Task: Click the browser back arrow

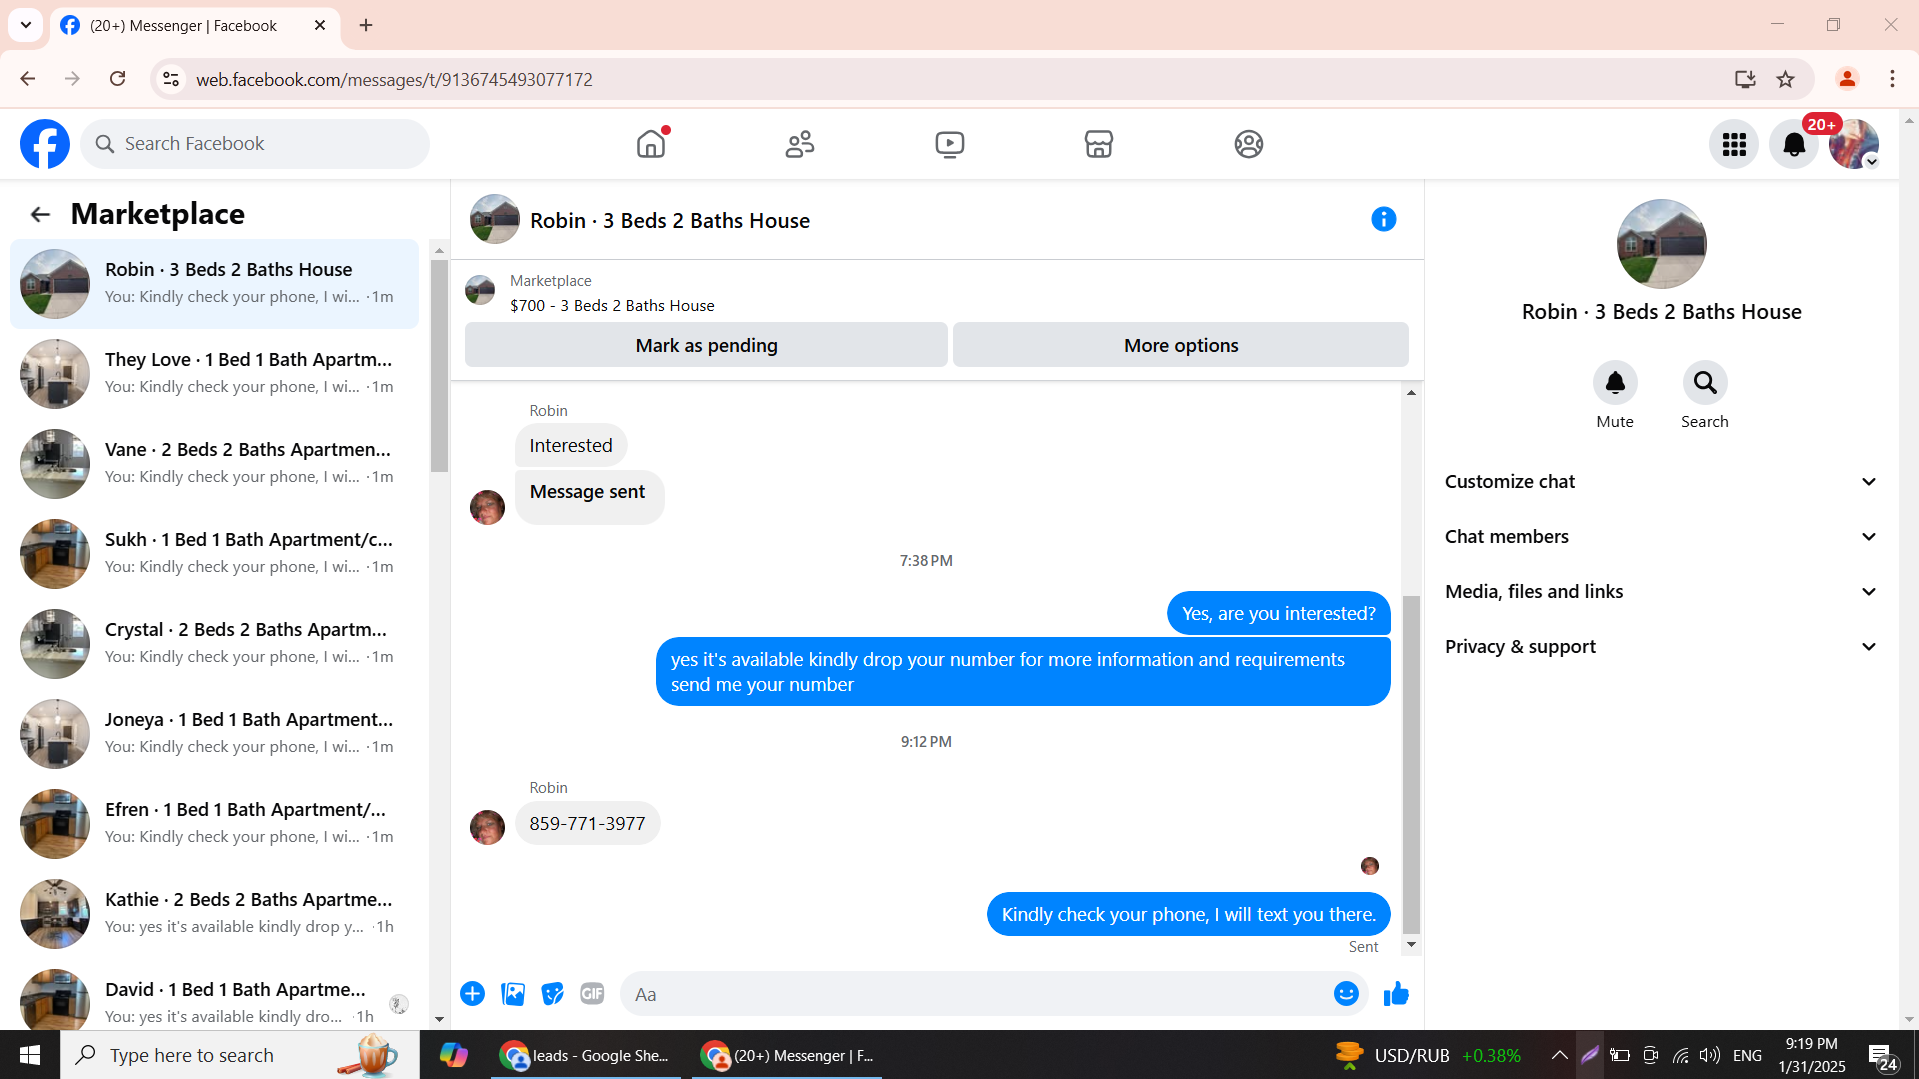Action: click(x=28, y=79)
